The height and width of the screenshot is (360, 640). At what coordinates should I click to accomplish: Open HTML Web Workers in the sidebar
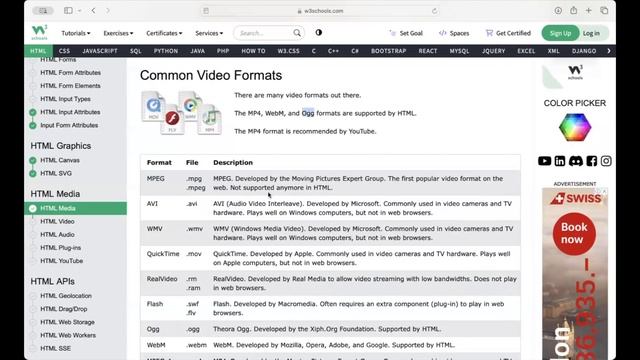tap(68, 335)
